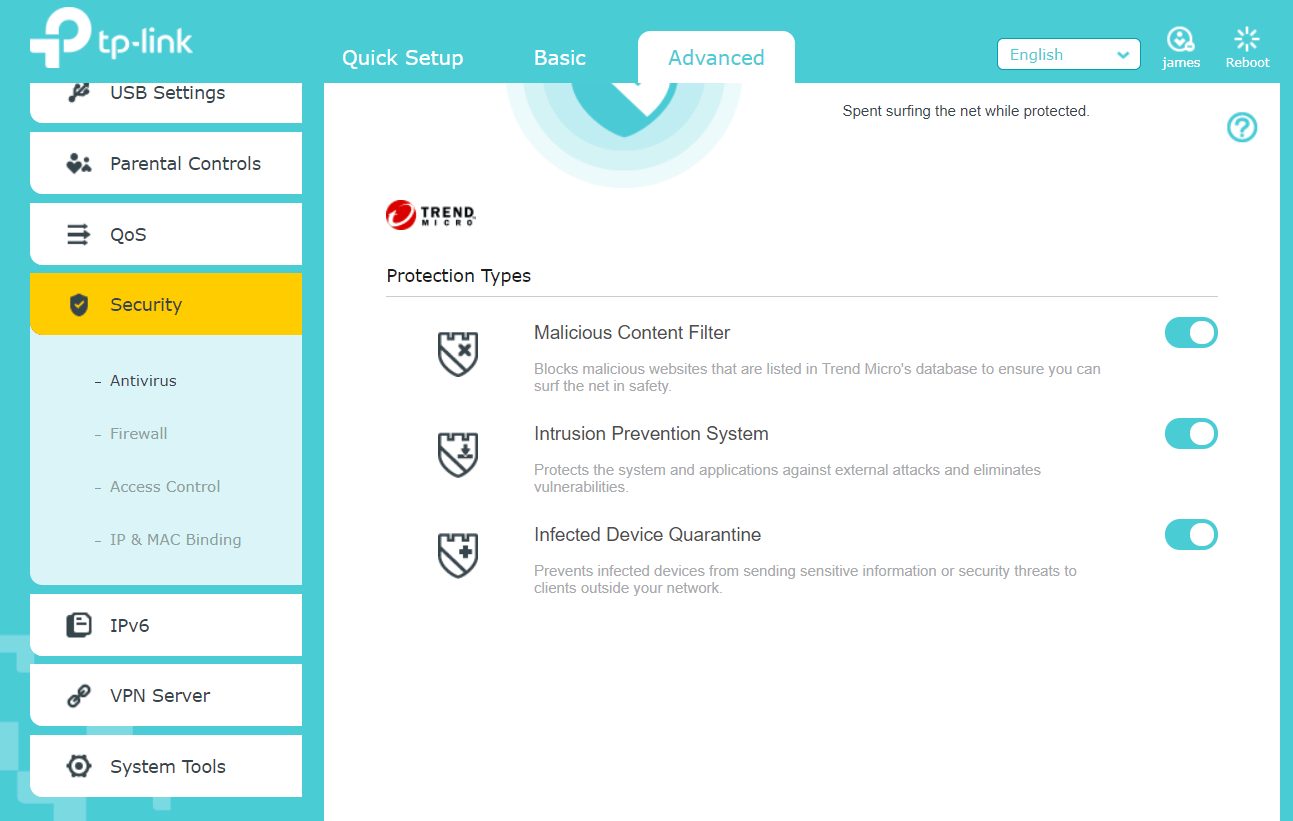
Task: Open the English language dropdown
Action: click(x=1068, y=55)
